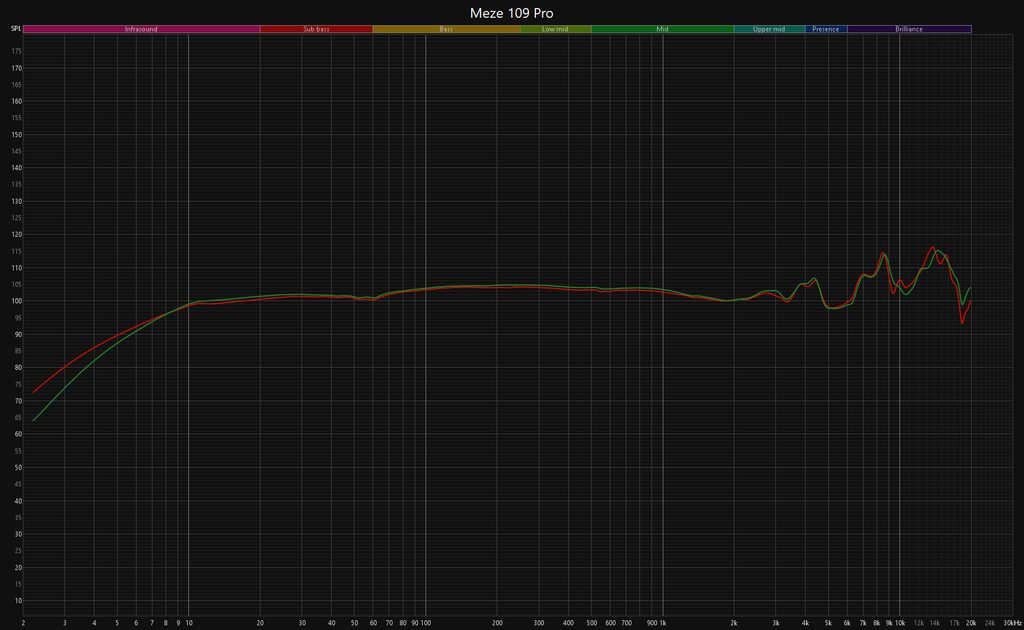The height and width of the screenshot is (630, 1024).
Task: Select the Brilliance band bar
Action: click(909, 29)
